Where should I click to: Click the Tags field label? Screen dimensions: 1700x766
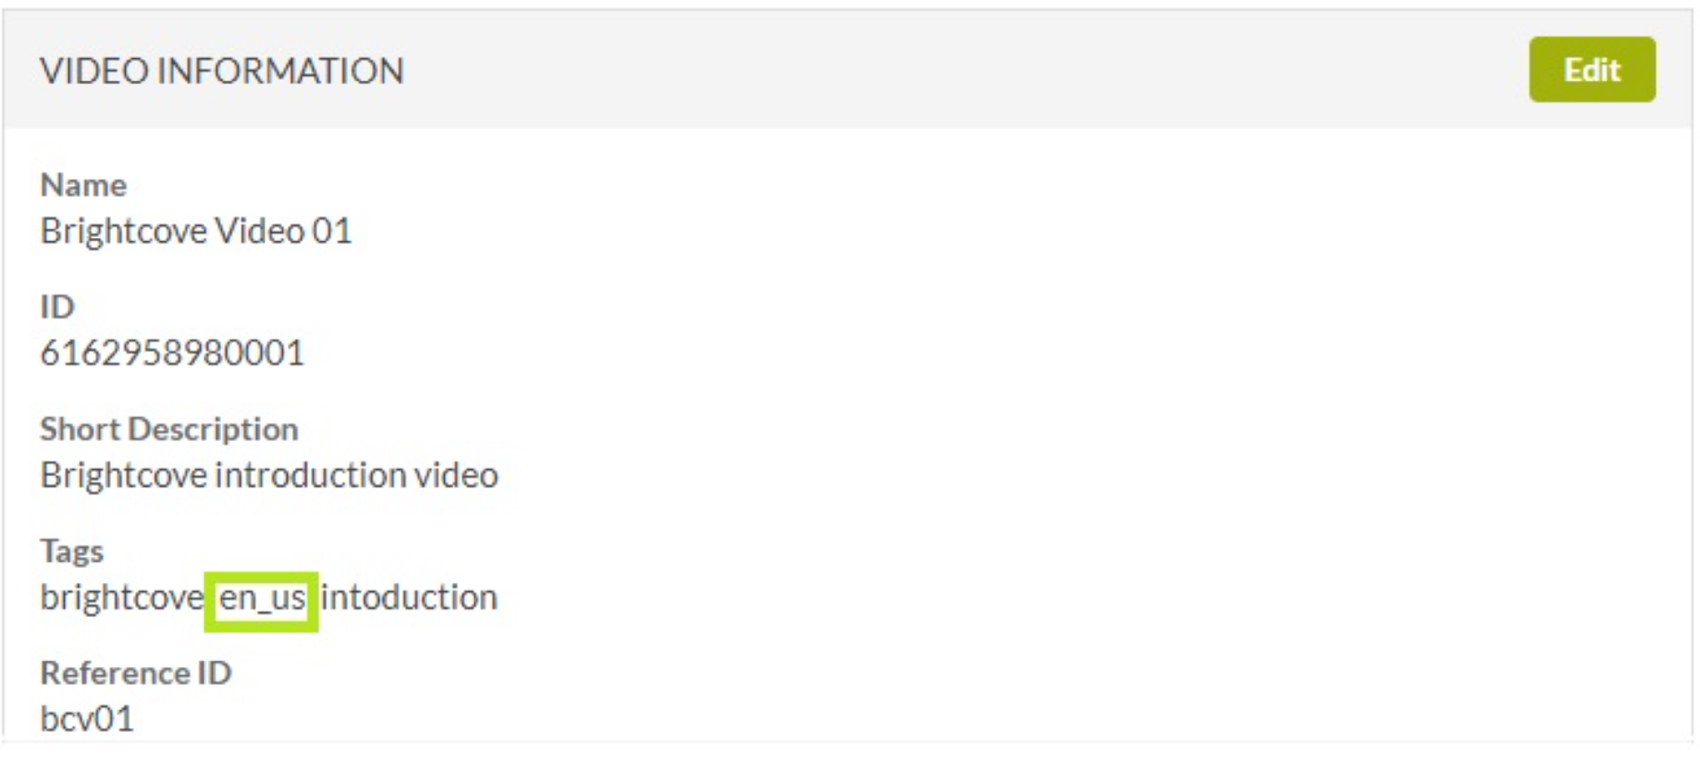72,551
